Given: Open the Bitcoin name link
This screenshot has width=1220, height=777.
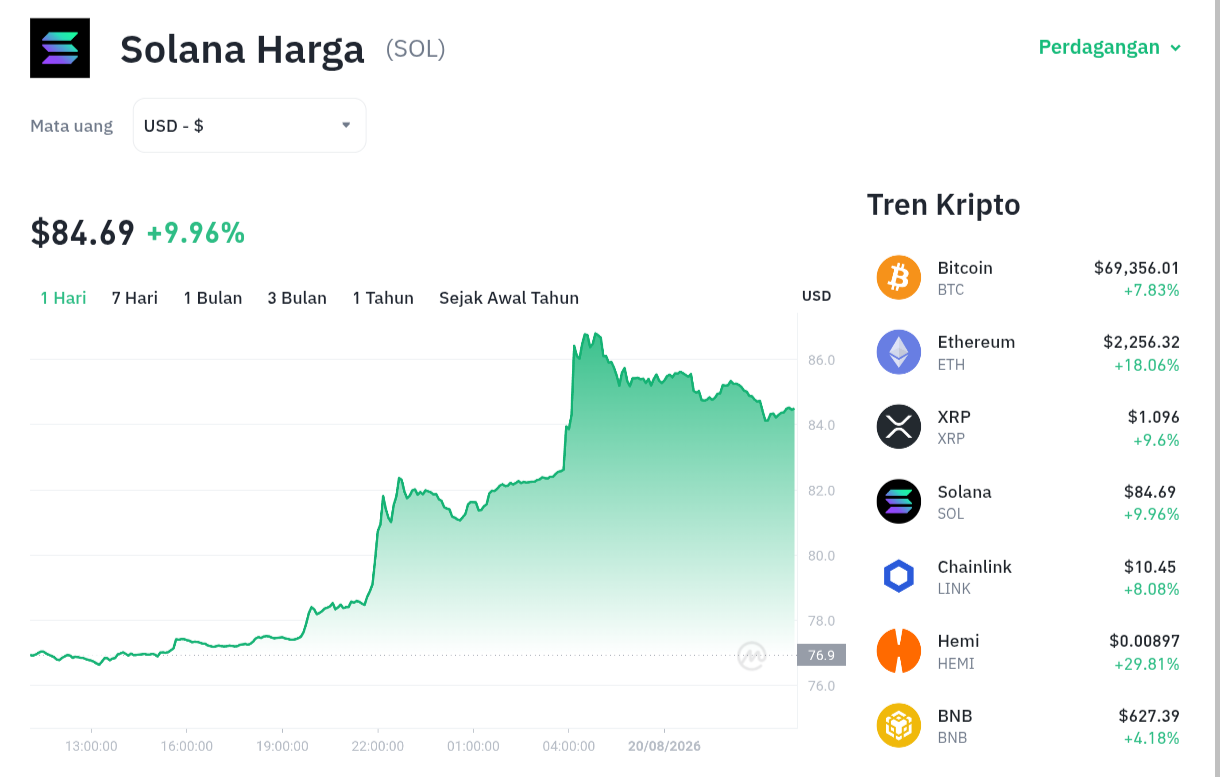Looking at the screenshot, I should [x=965, y=268].
